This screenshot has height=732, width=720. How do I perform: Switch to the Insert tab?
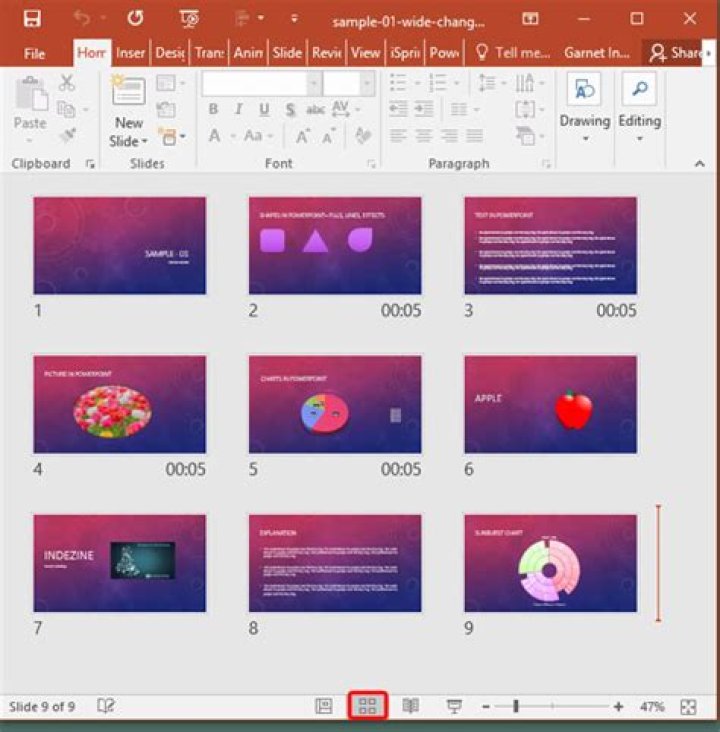pyautogui.click(x=130, y=53)
